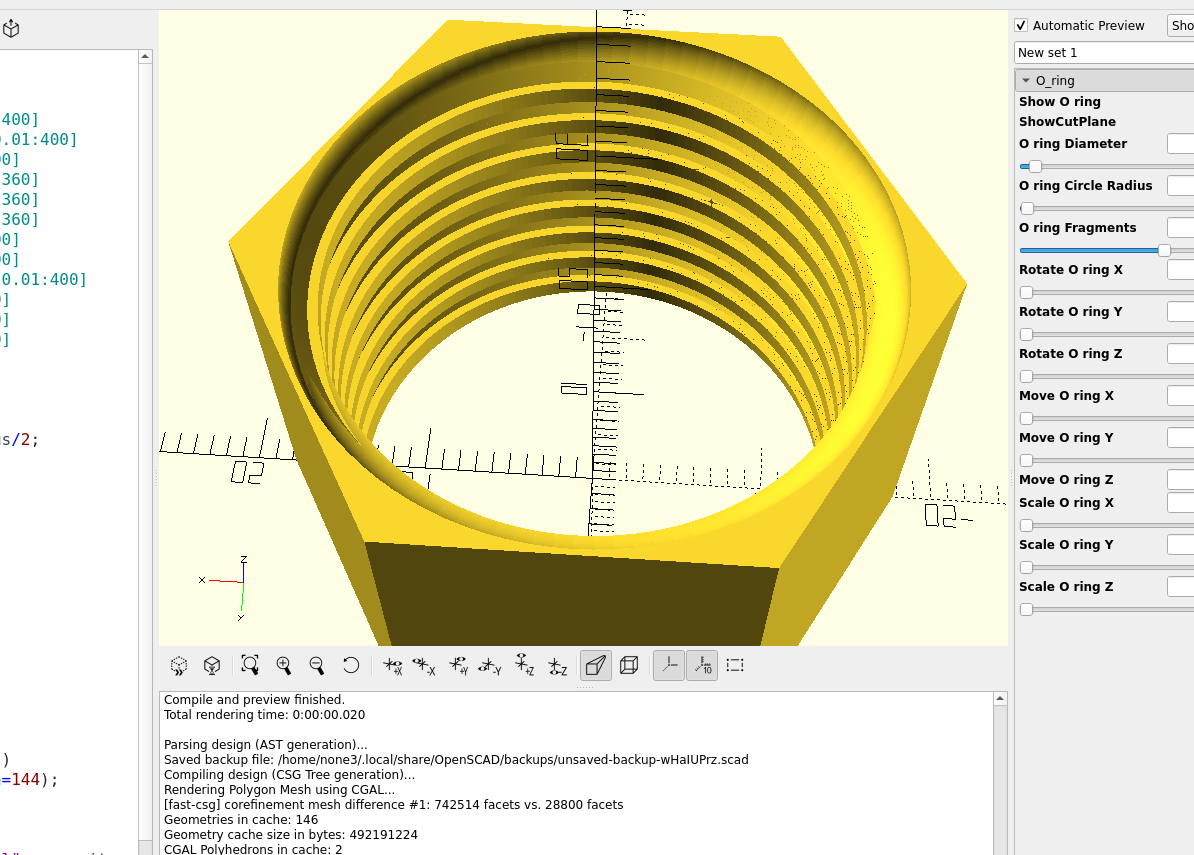View the model along the +X axis
Screen dimensions: 1194x855
[392, 665]
